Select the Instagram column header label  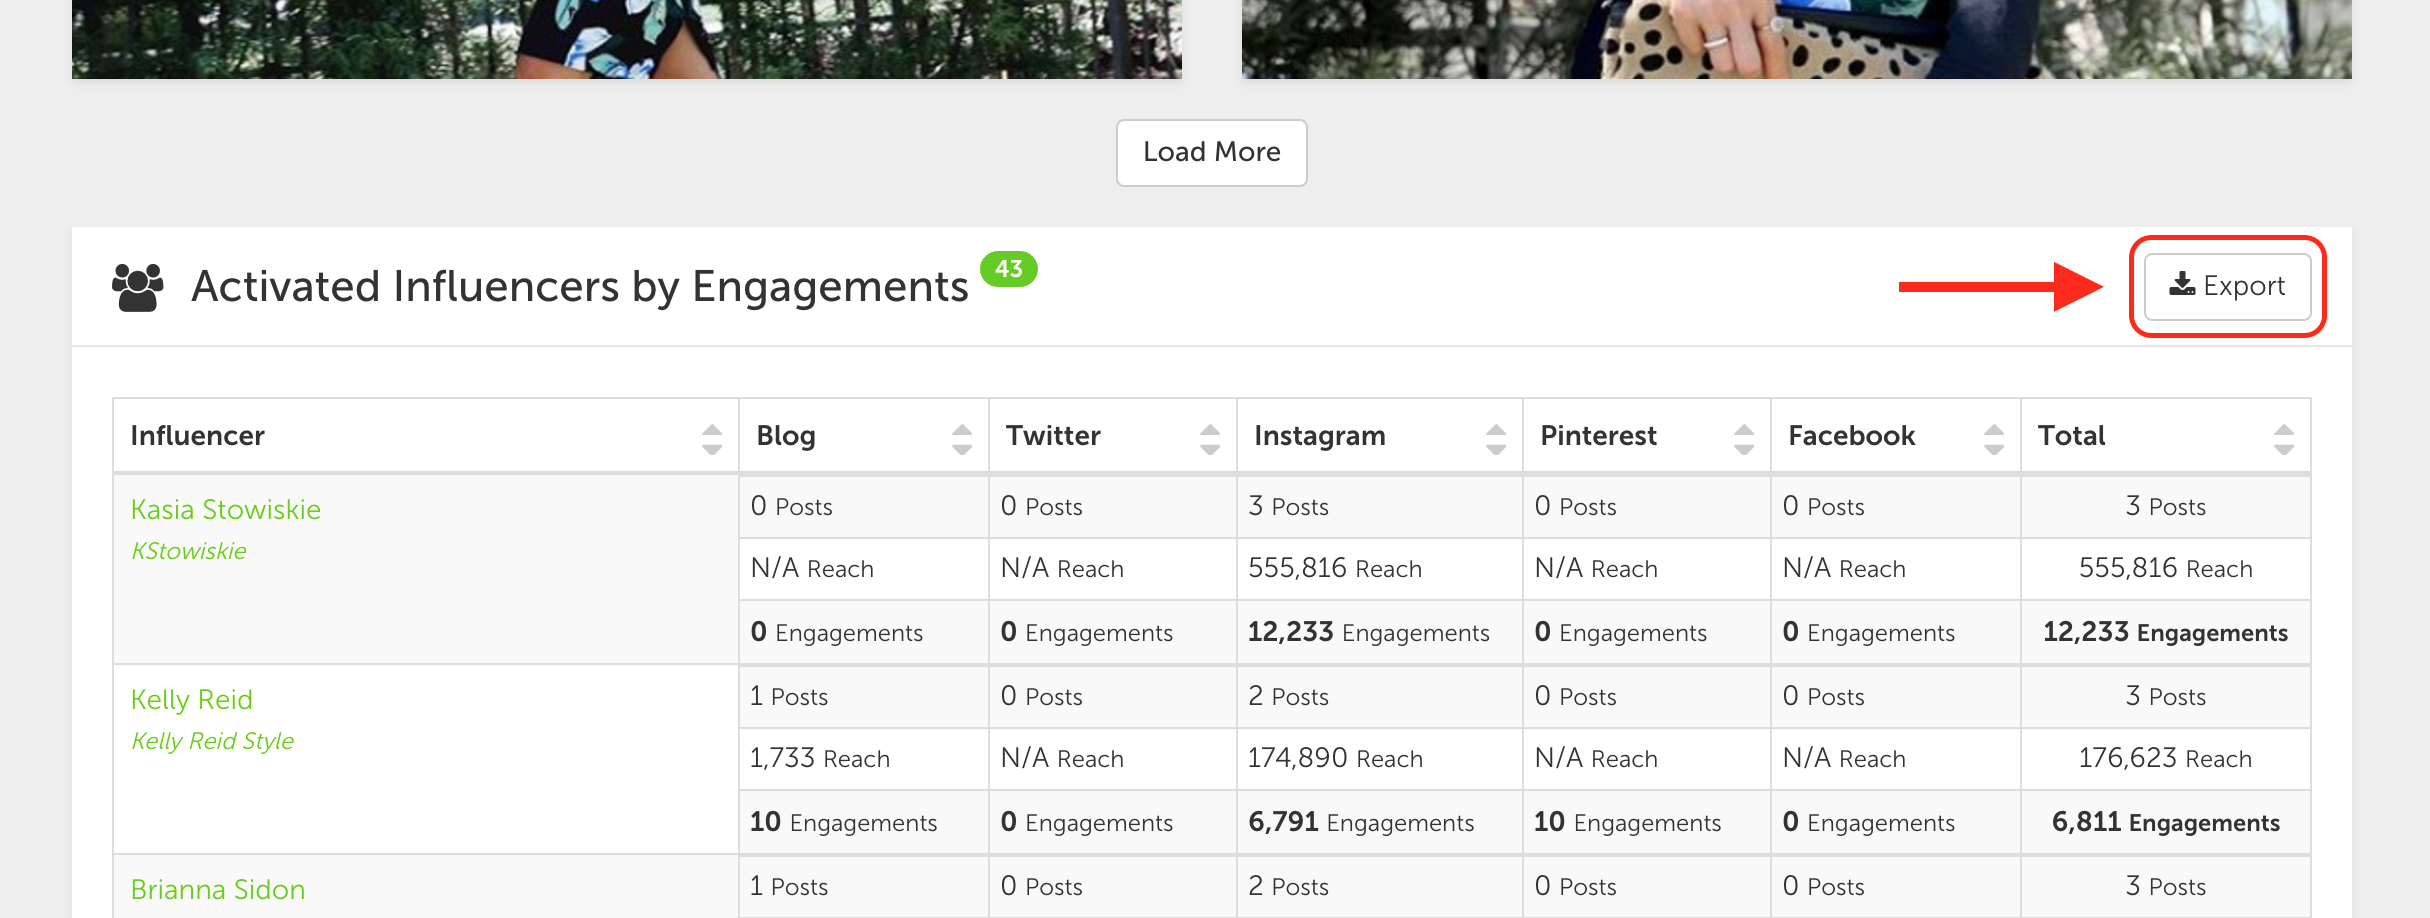1320,436
